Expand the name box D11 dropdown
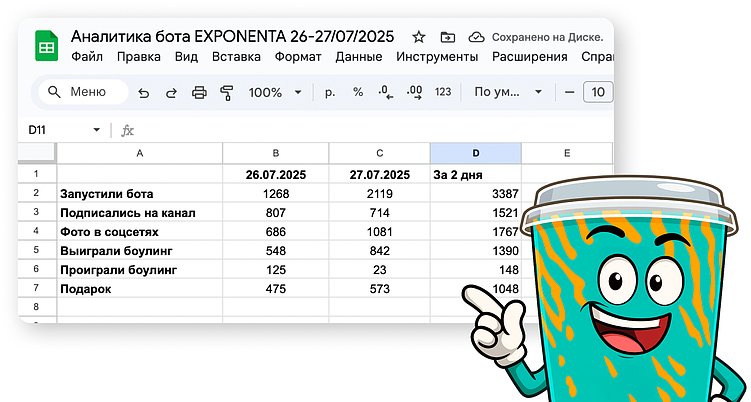This screenshot has height=402, width=751. pyautogui.click(x=96, y=130)
